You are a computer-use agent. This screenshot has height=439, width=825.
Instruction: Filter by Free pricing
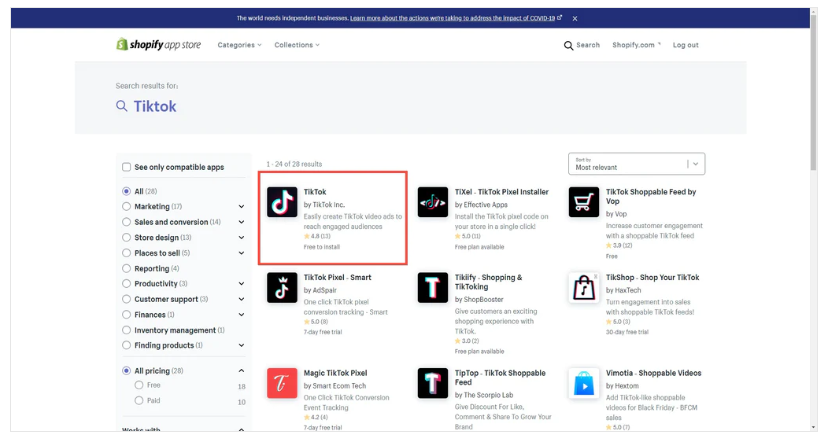[x=139, y=385]
